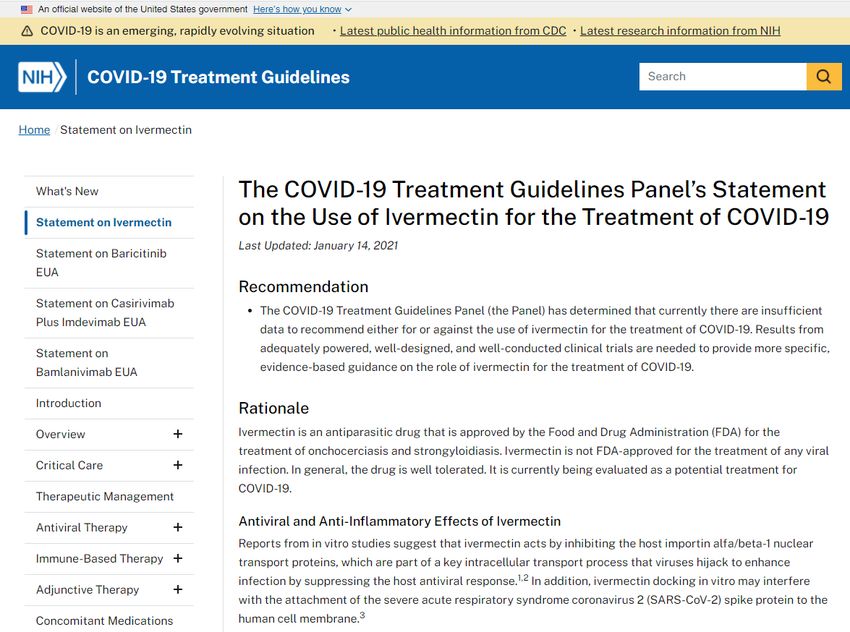850x632 pixels.
Task: Go to the Home breadcrumb link
Action: click(x=34, y=130)
